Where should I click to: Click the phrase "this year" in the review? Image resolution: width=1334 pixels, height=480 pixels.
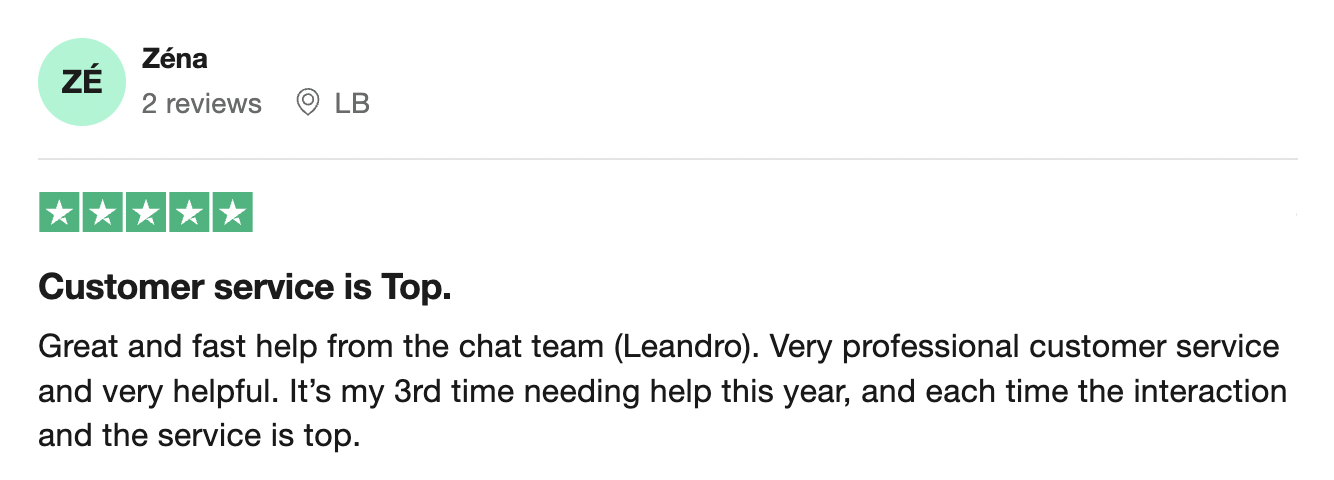(x=783, y=392)
